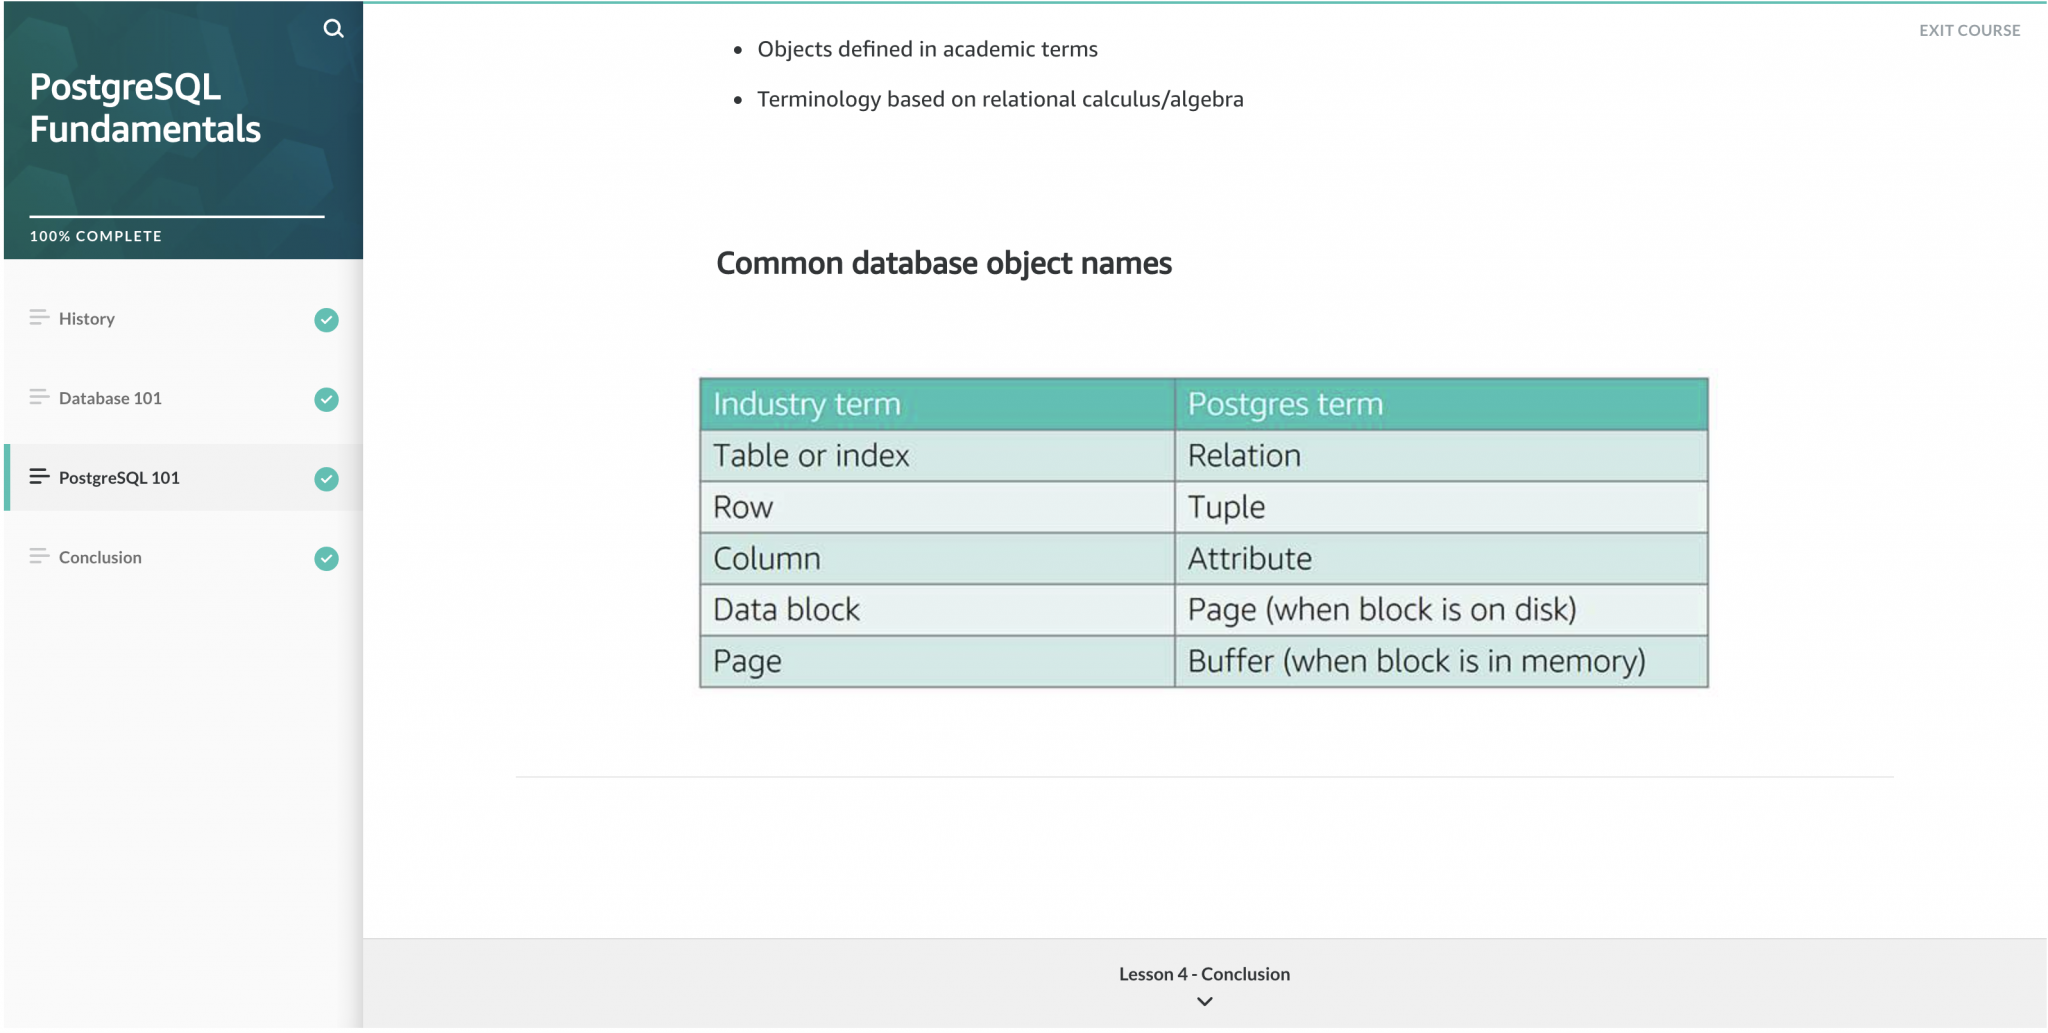Toggle the History completion checkmark
The height and width of the screenshot is (1033, 2048).
(x=326, y=320)
